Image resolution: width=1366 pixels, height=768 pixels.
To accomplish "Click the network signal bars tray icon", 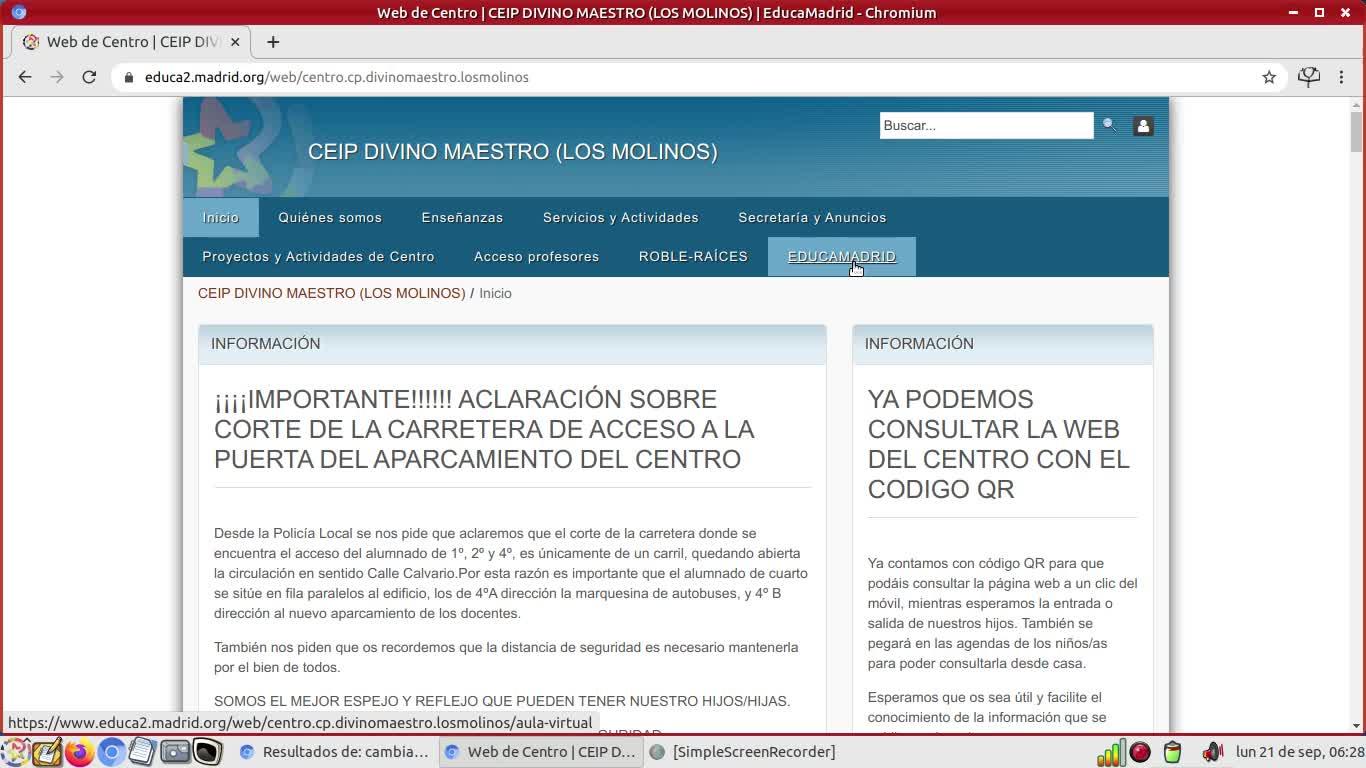I will 1111,752.
